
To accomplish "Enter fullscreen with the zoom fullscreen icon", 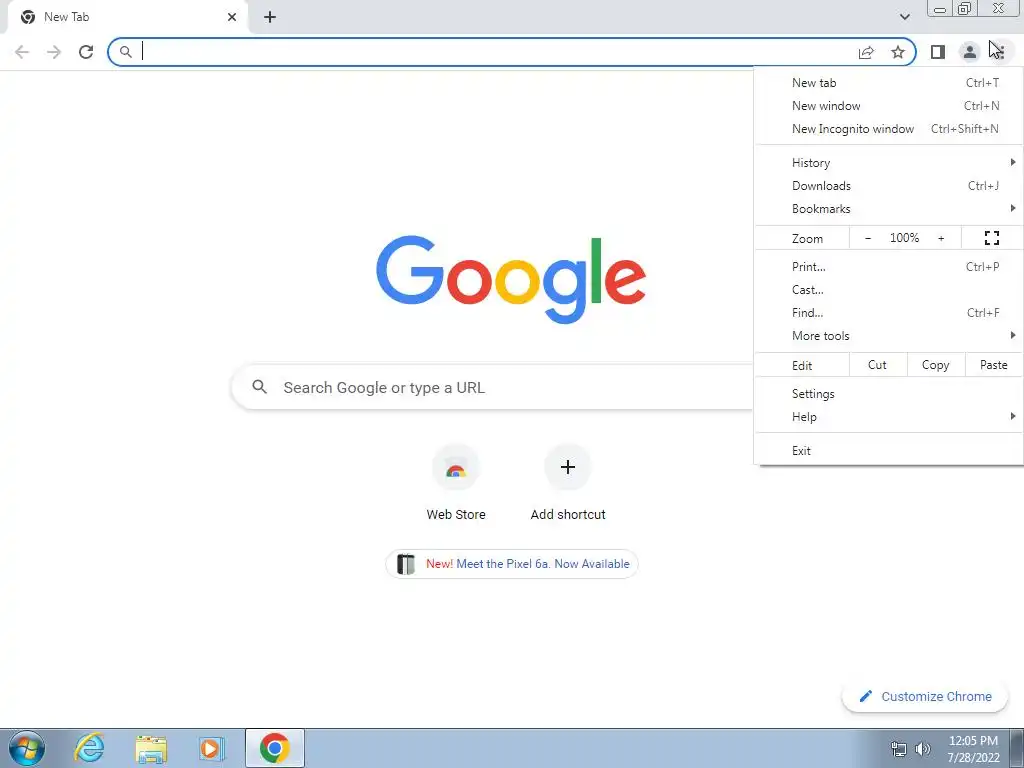I will (x=991, y=238).
